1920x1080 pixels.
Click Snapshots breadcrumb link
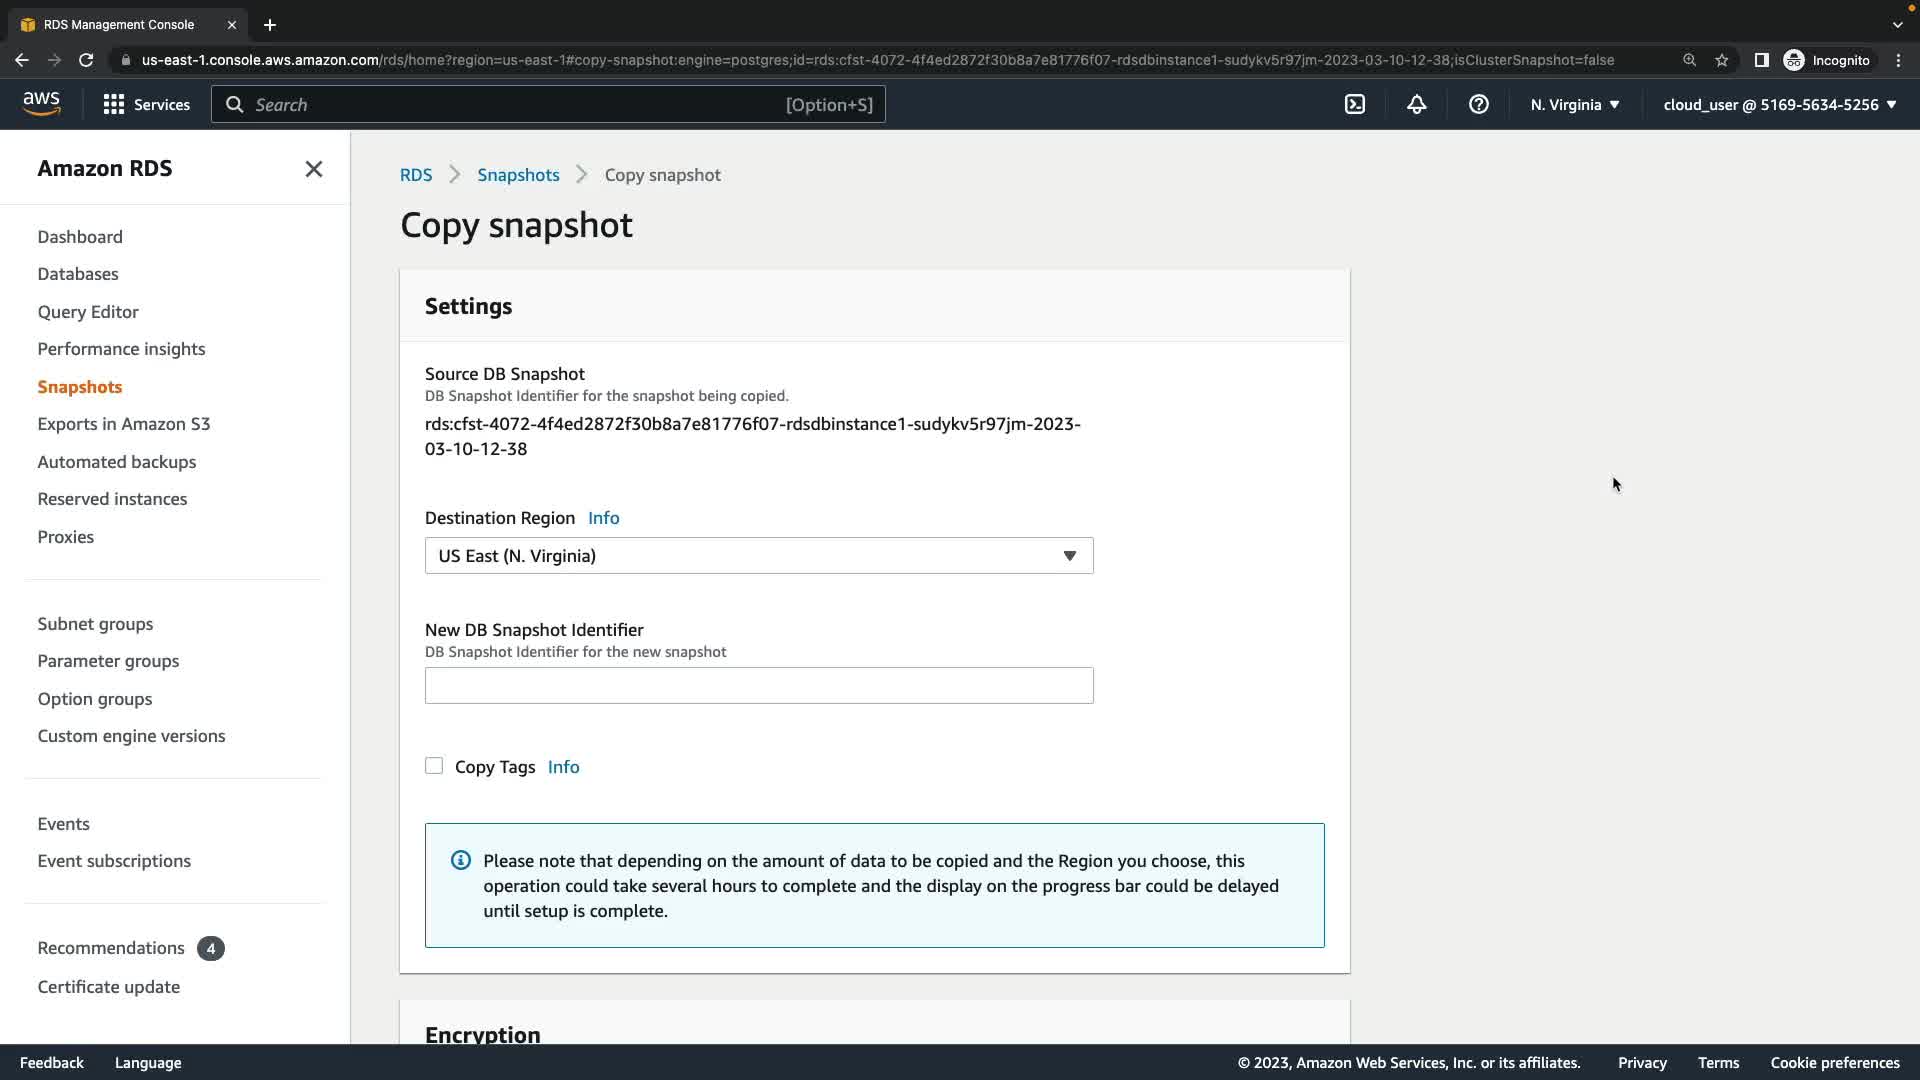click(x=518, y=175)
